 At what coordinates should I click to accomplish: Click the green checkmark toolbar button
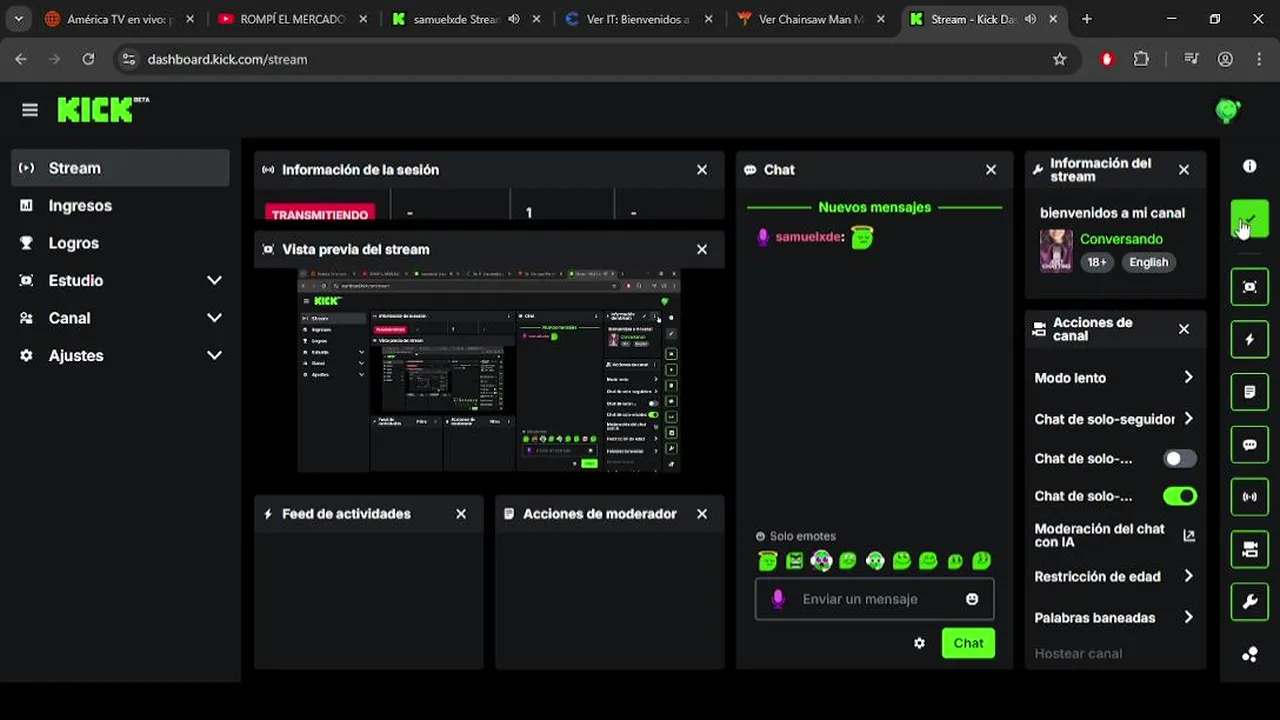click(1249, 219)
